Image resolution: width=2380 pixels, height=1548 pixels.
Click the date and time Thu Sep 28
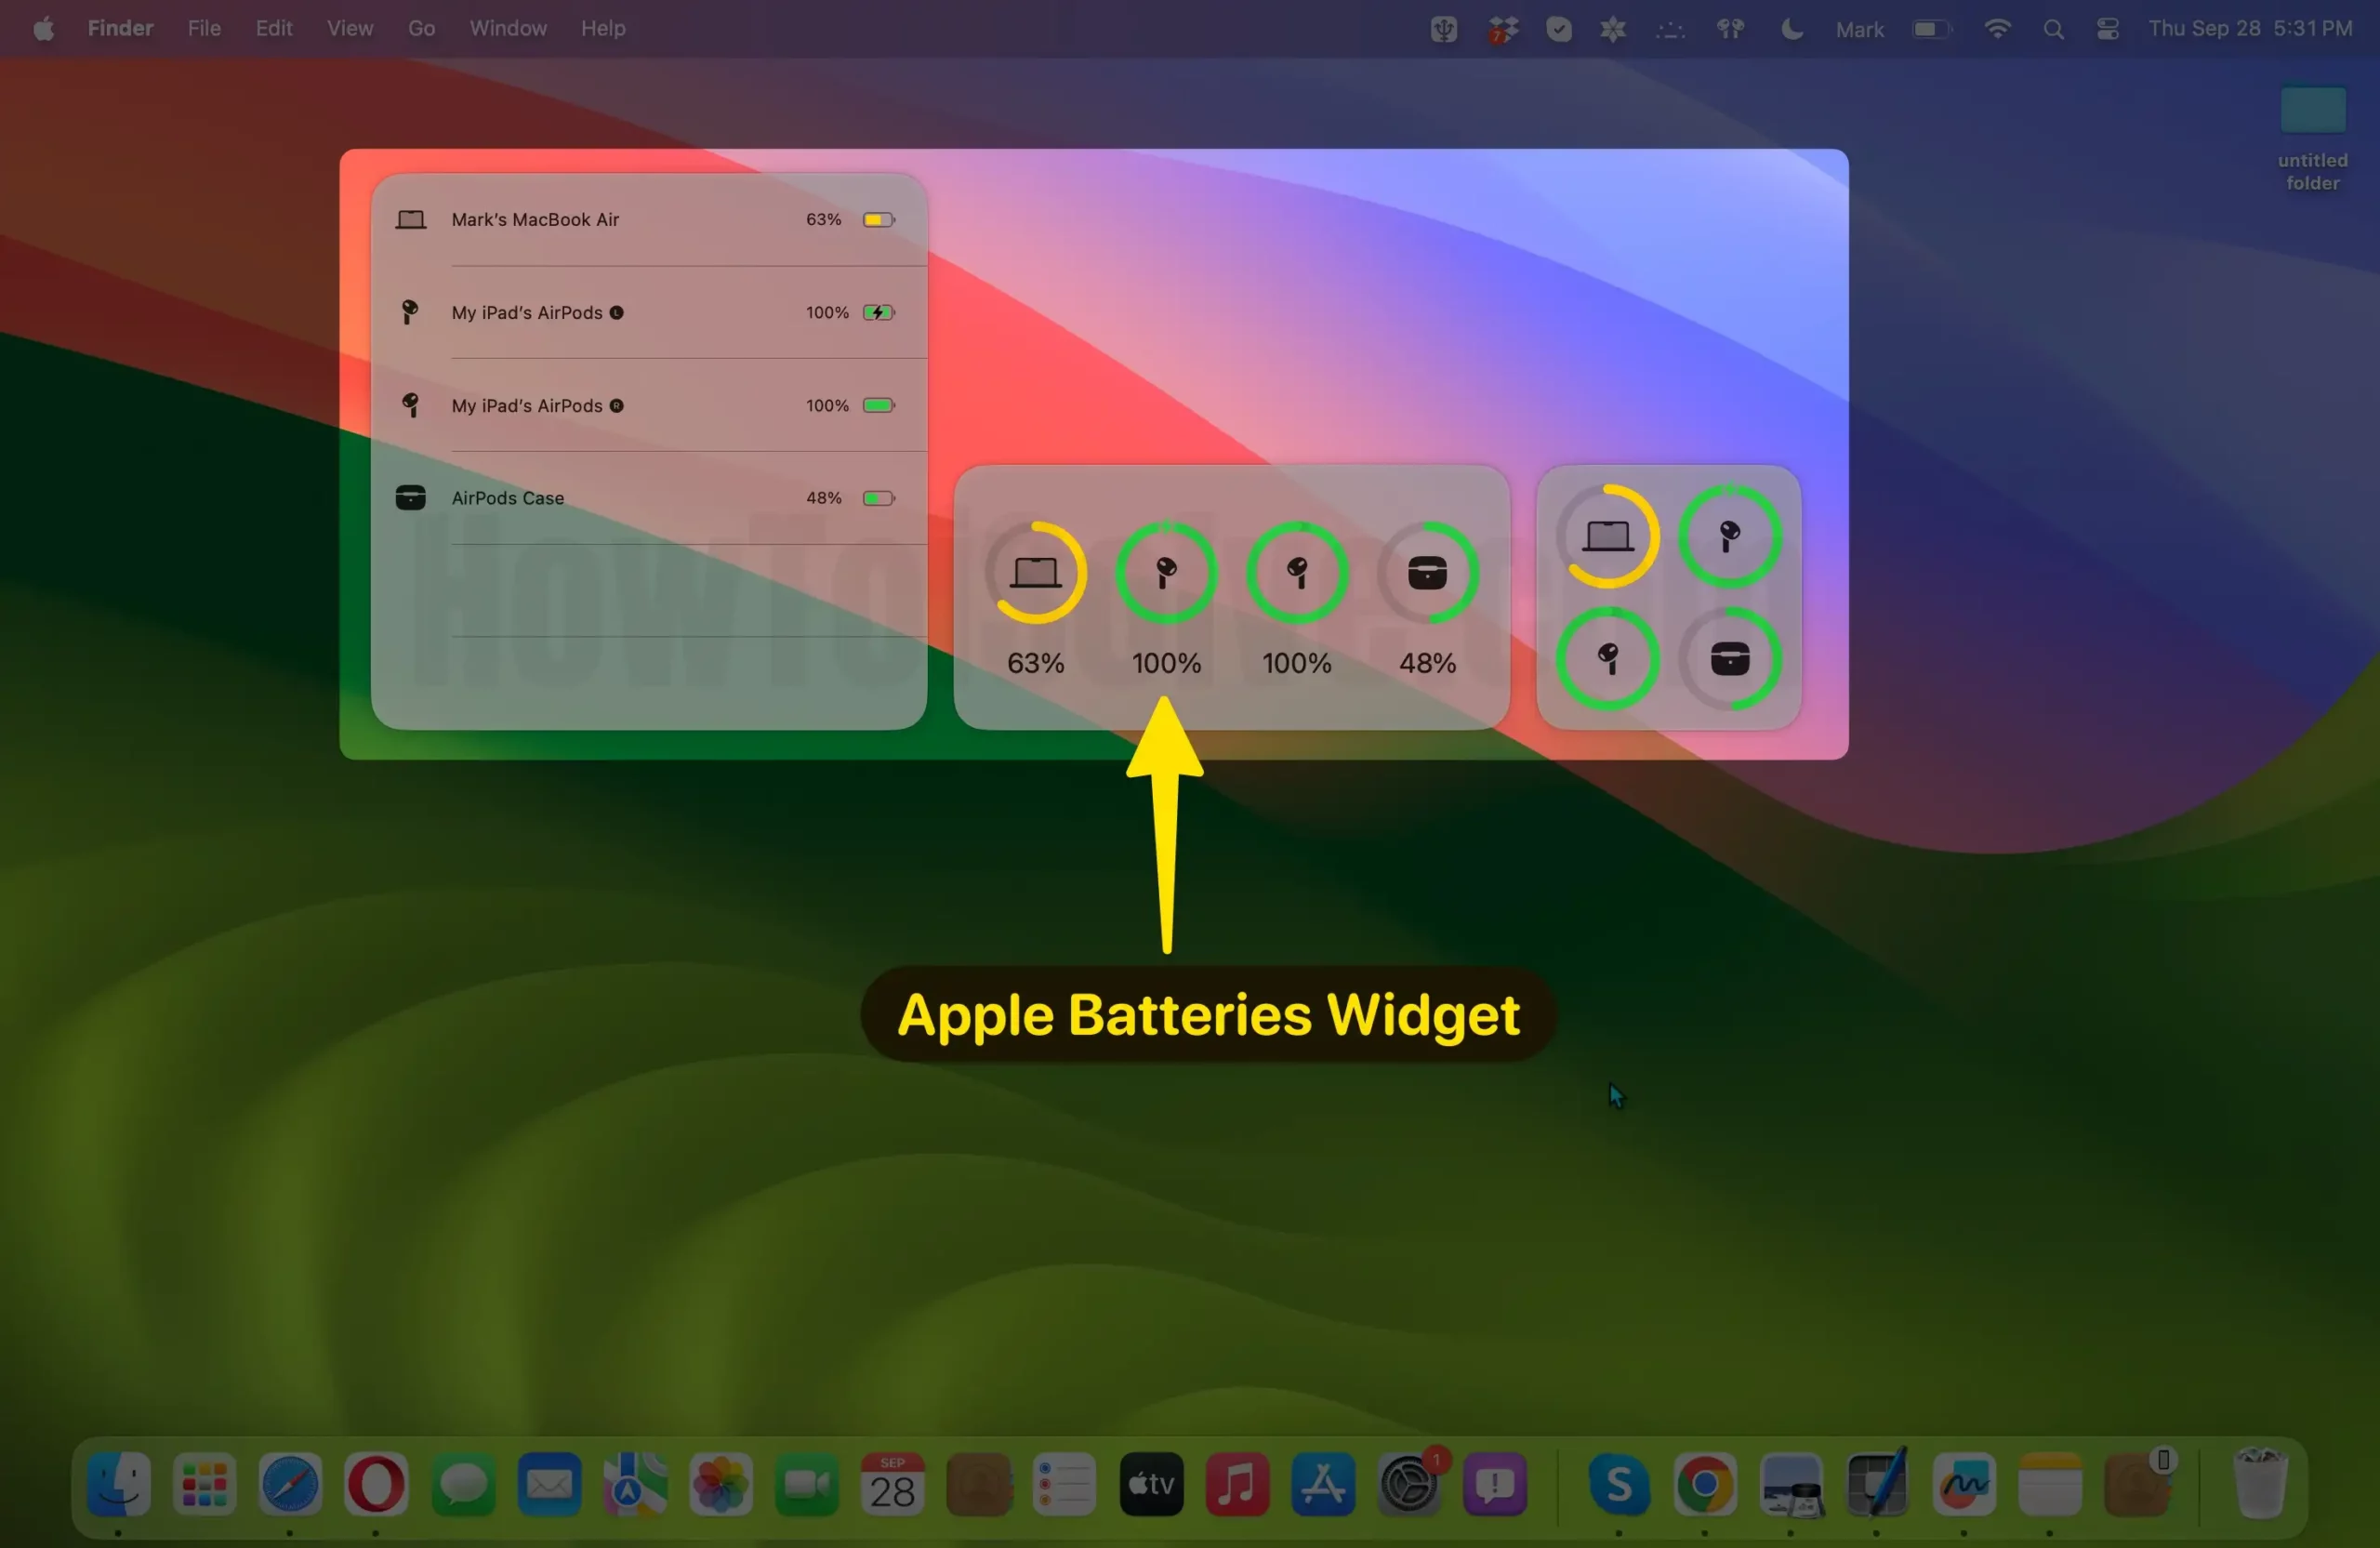pyautogui.click(x=2250, y=29)
